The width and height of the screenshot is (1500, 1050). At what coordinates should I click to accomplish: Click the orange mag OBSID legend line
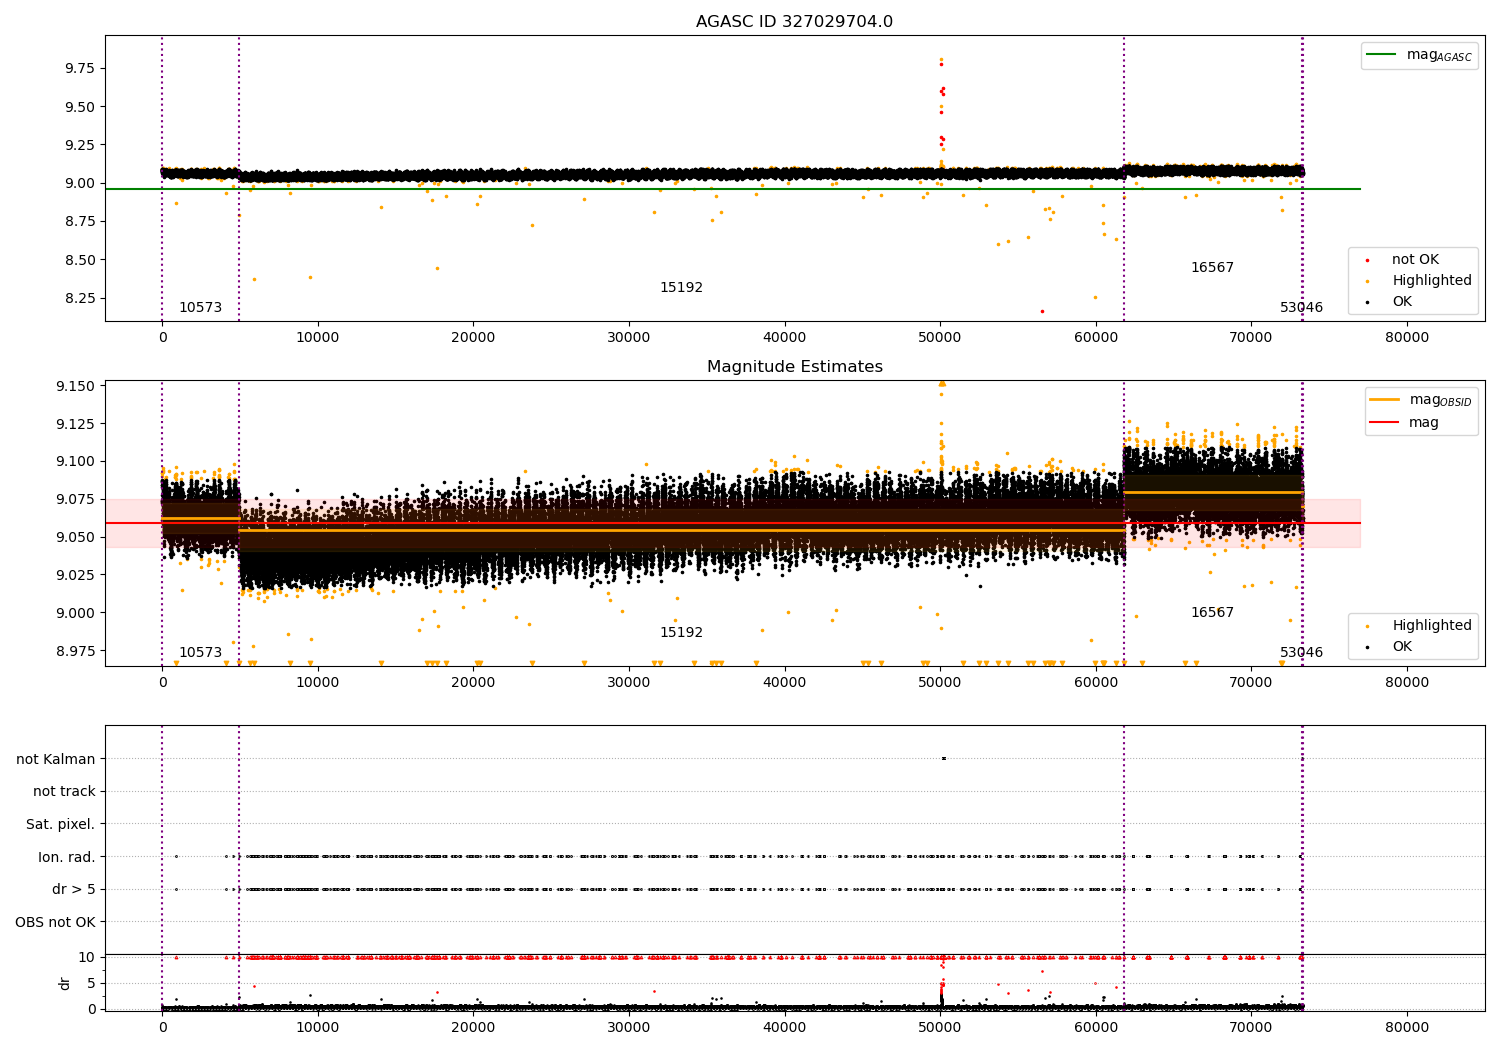(1386, 400)
